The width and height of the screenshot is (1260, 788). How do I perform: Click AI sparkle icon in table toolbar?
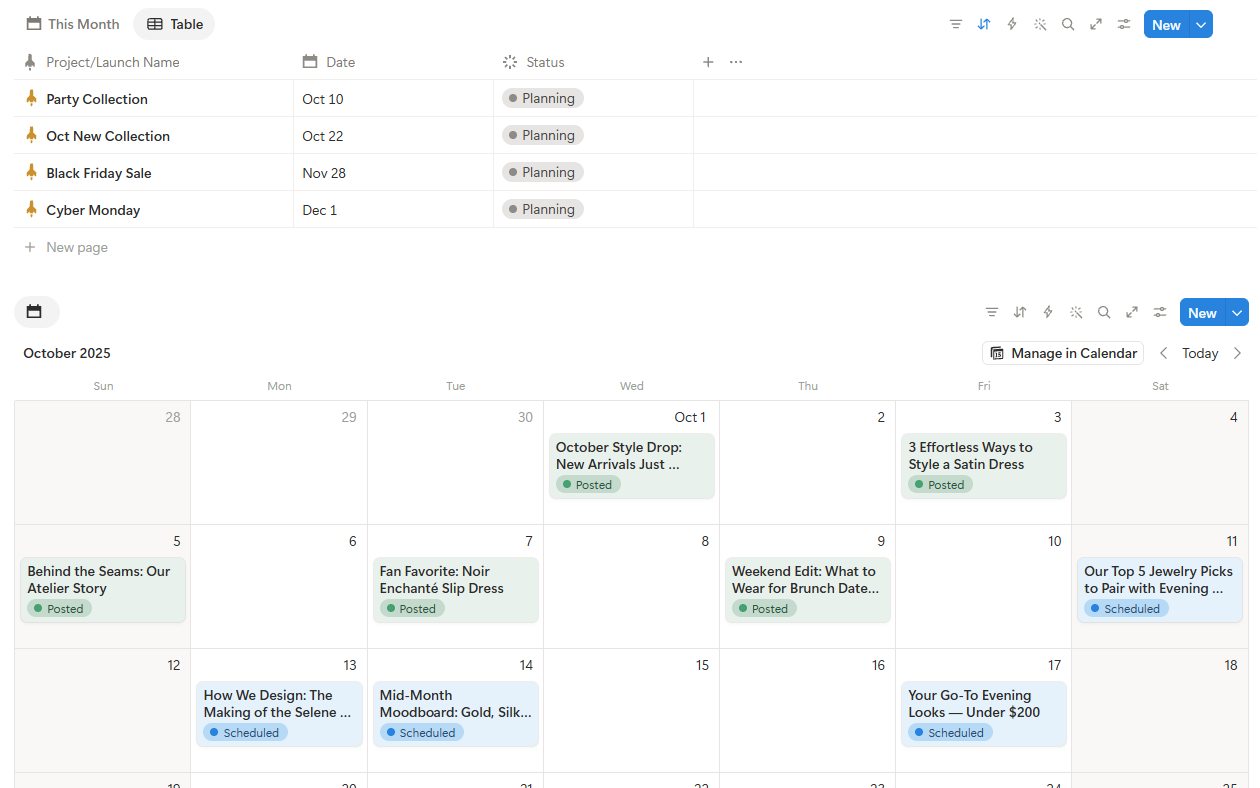tap(1040, 24)
